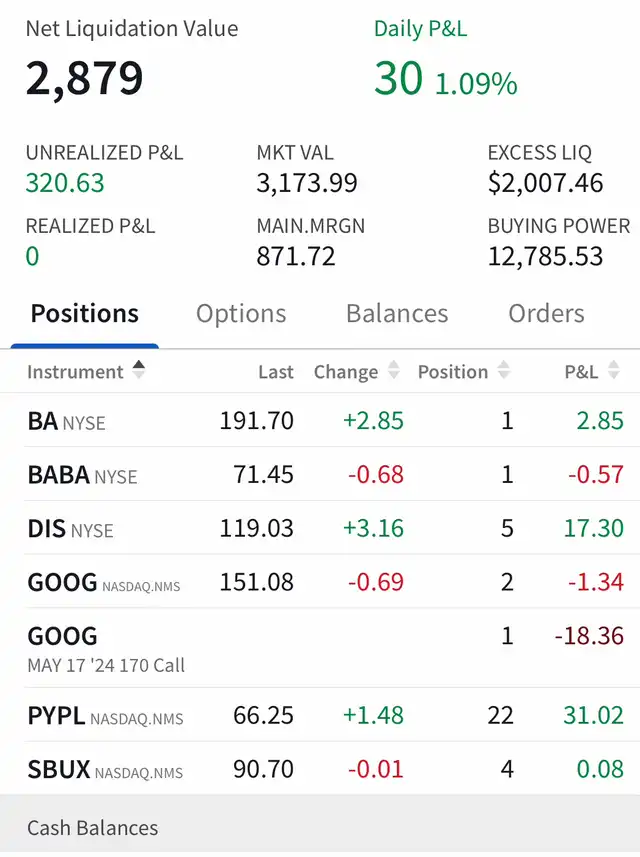This screenshot has width=640, height=857.
Task: Go to the Orders tab
Action: [x=546, y=314]
